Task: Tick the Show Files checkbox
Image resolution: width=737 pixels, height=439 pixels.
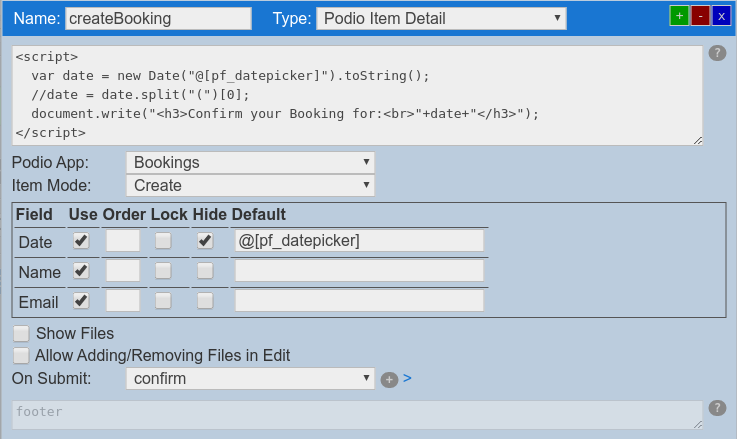Action: (21, 333)
